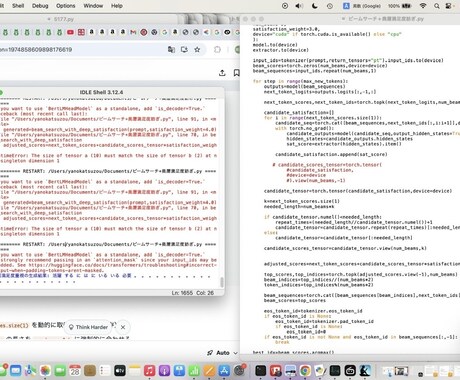
Task: Open the Options menu
Action: point(66,6)
